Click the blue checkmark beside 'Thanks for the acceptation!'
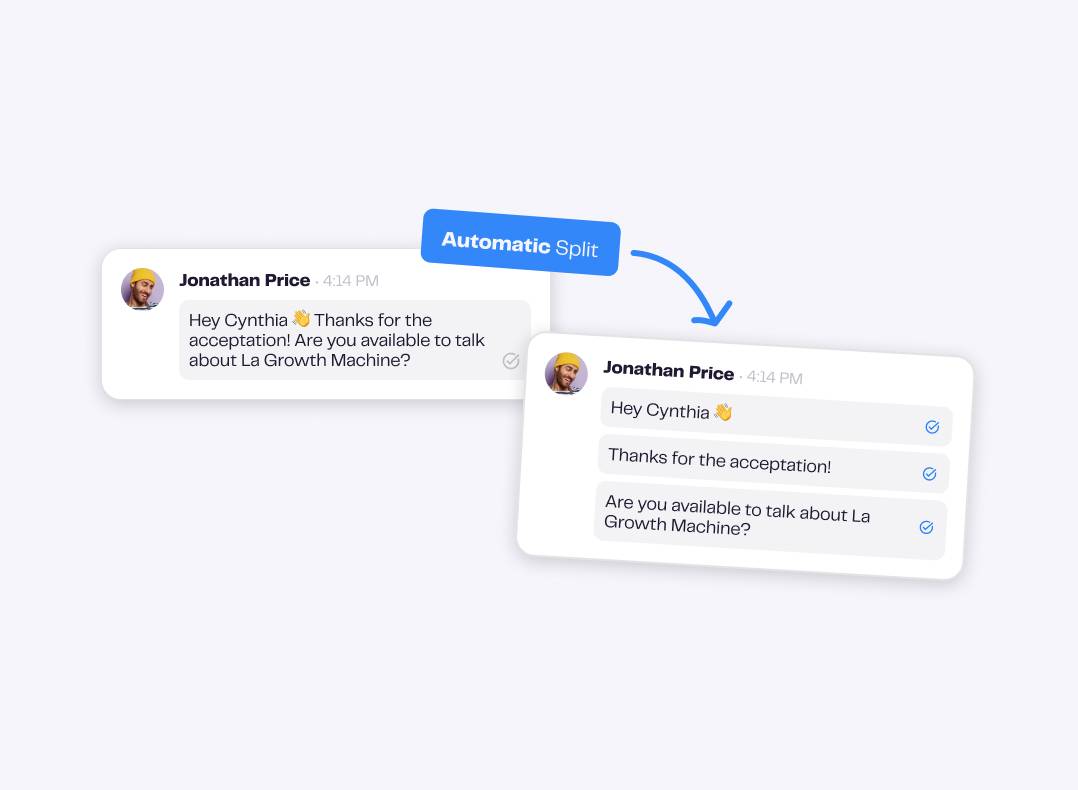Viewport: 1078px width, 790px height. [x=930, y=474]
